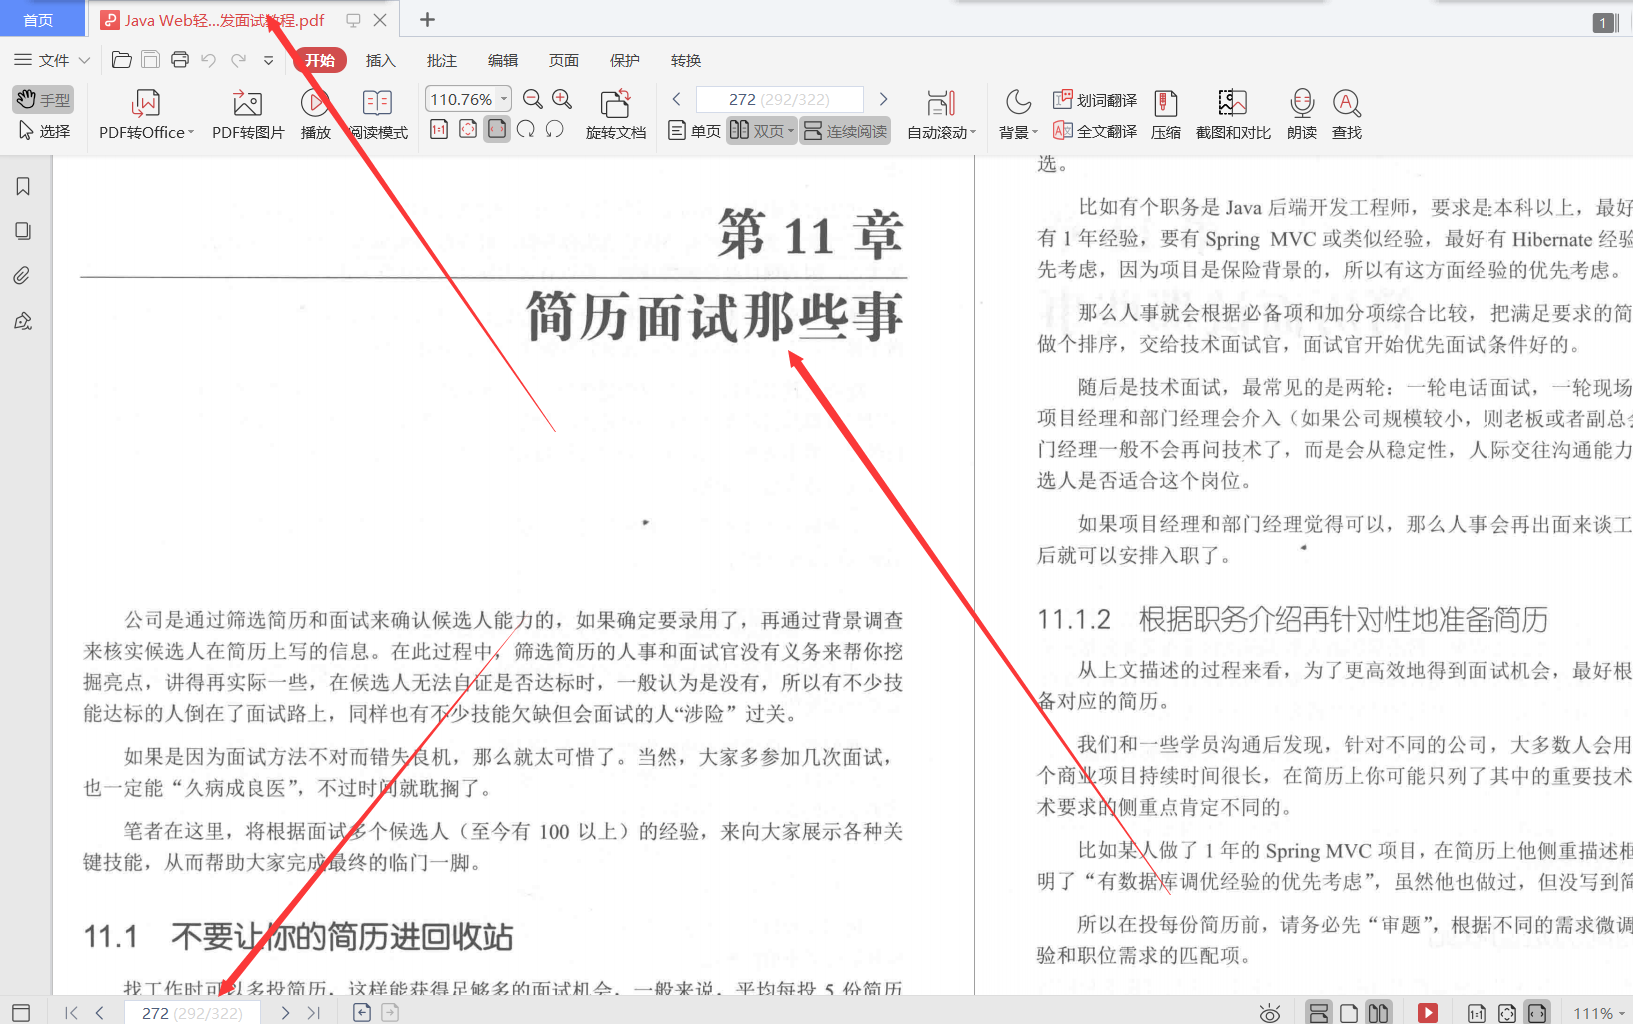Undo the last action
The width and height of the screenshot is (1633, 1024).
(208, 60)
